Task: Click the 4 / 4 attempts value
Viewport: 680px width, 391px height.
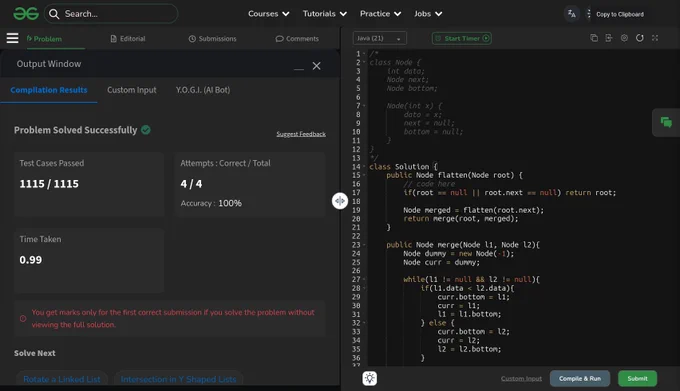Action: point(191,184)
